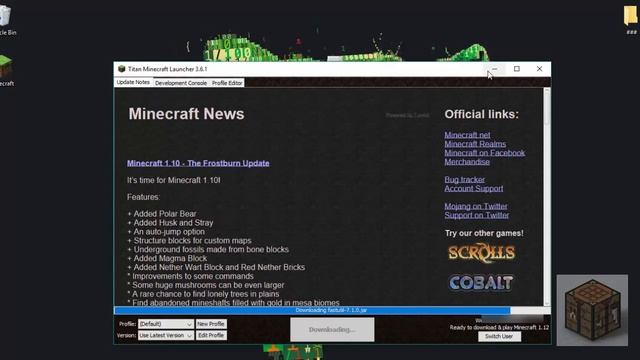Click the Cobalt game logo
The height and width of the screenshot is (360, 640).
point(481,283)
